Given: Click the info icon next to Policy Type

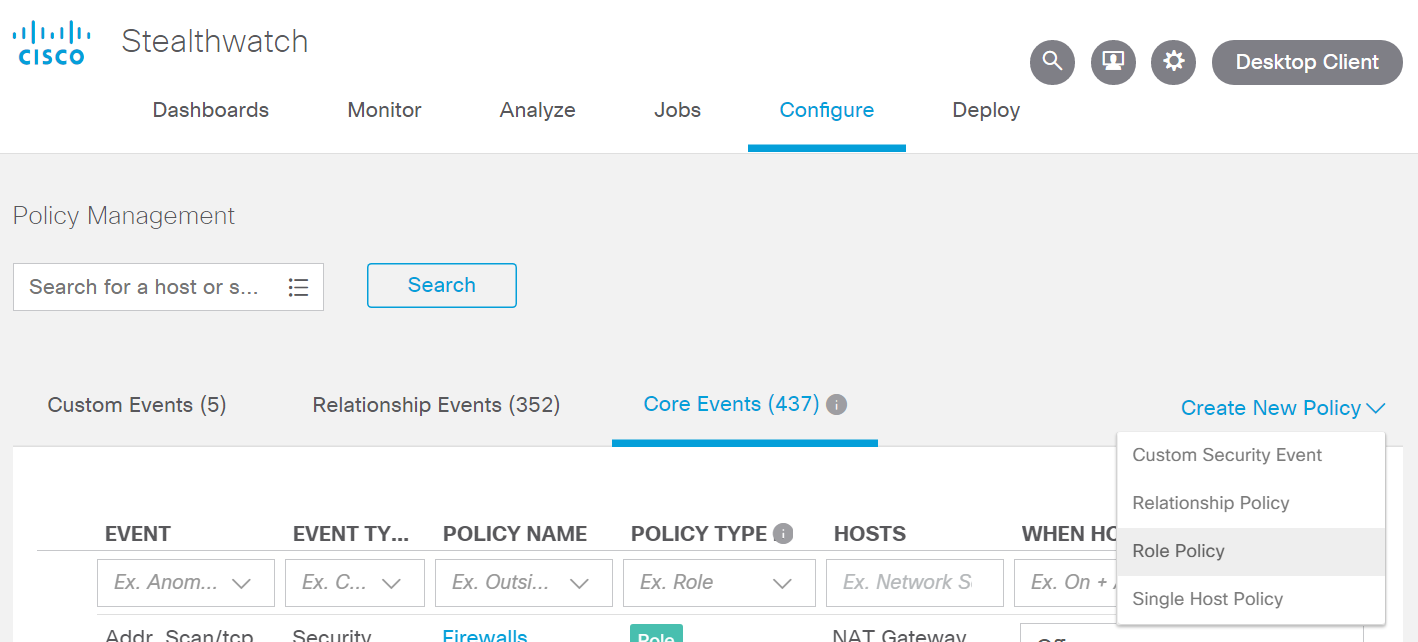Looking at the screenshot, I should (x=784, y=534).
